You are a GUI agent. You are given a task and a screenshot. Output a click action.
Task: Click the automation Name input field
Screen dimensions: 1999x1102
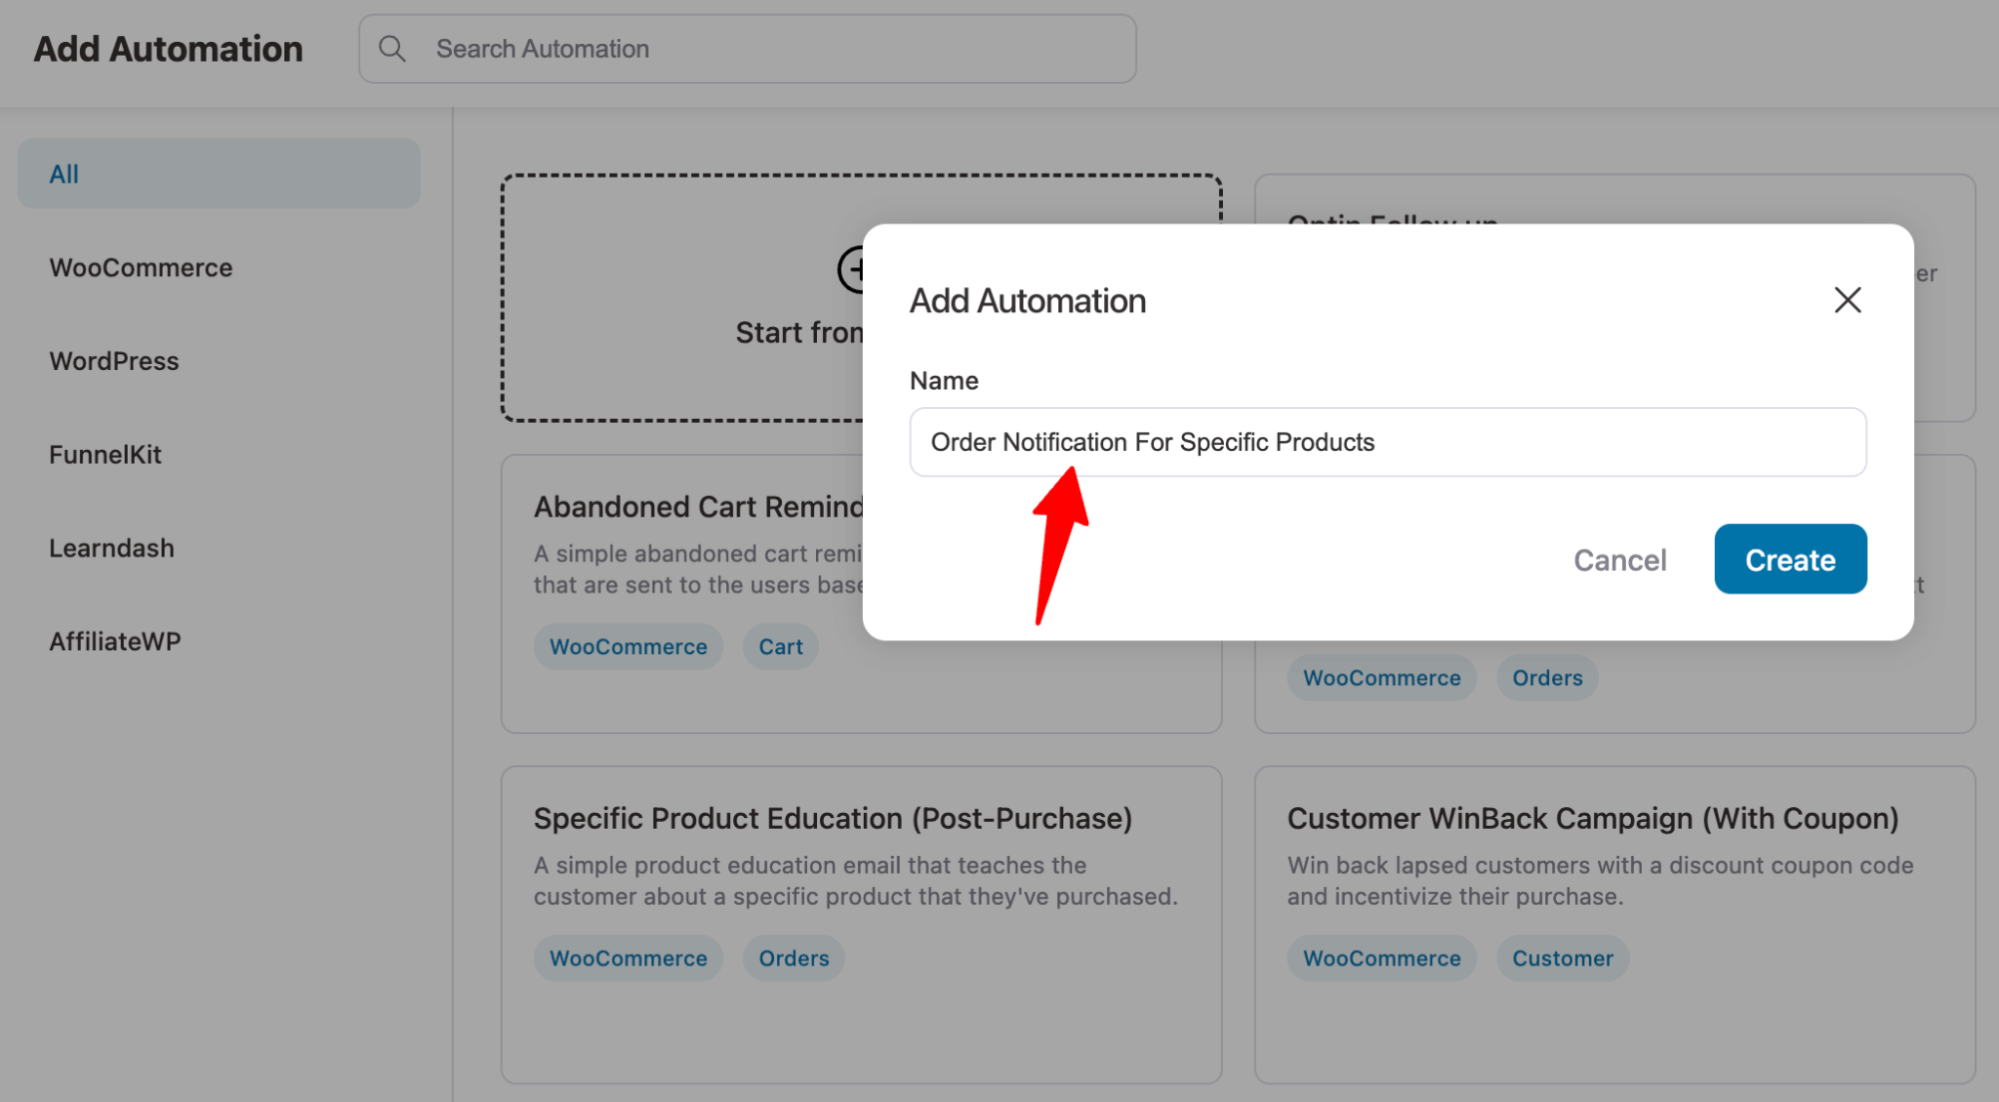(1387, 442)
